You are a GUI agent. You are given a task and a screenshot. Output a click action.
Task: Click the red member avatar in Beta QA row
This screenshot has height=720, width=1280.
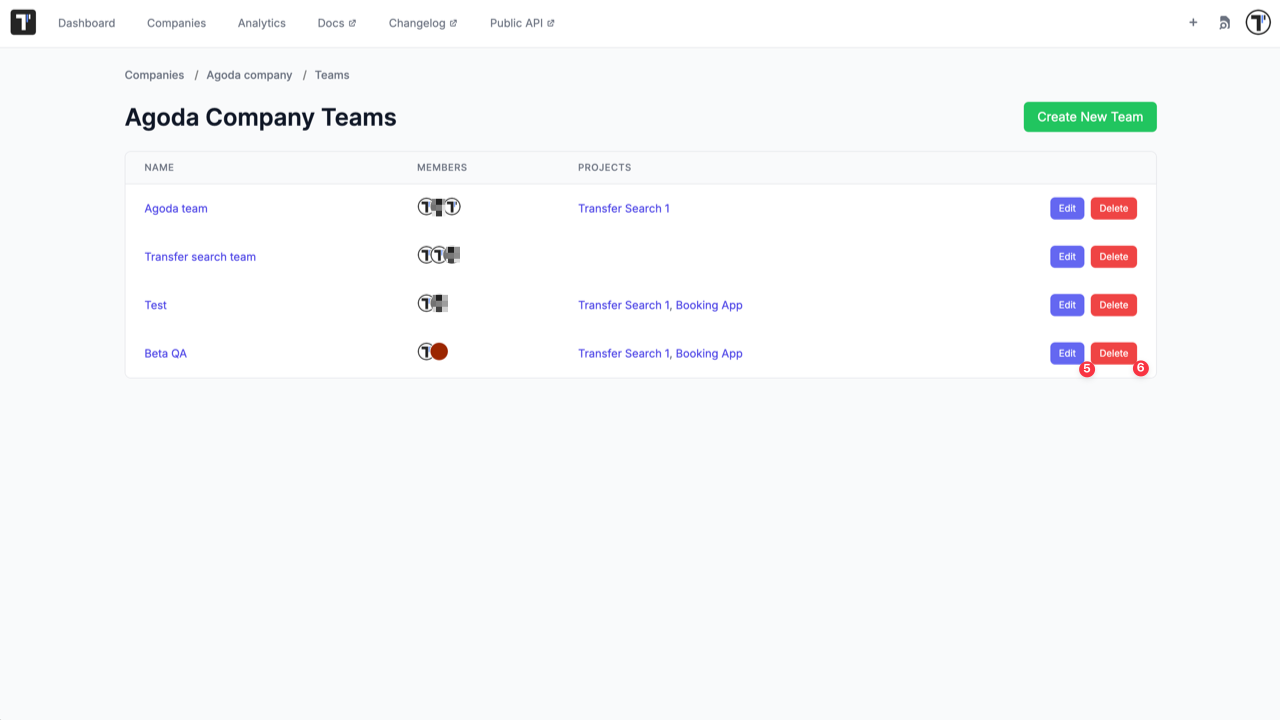coord(438,351)
